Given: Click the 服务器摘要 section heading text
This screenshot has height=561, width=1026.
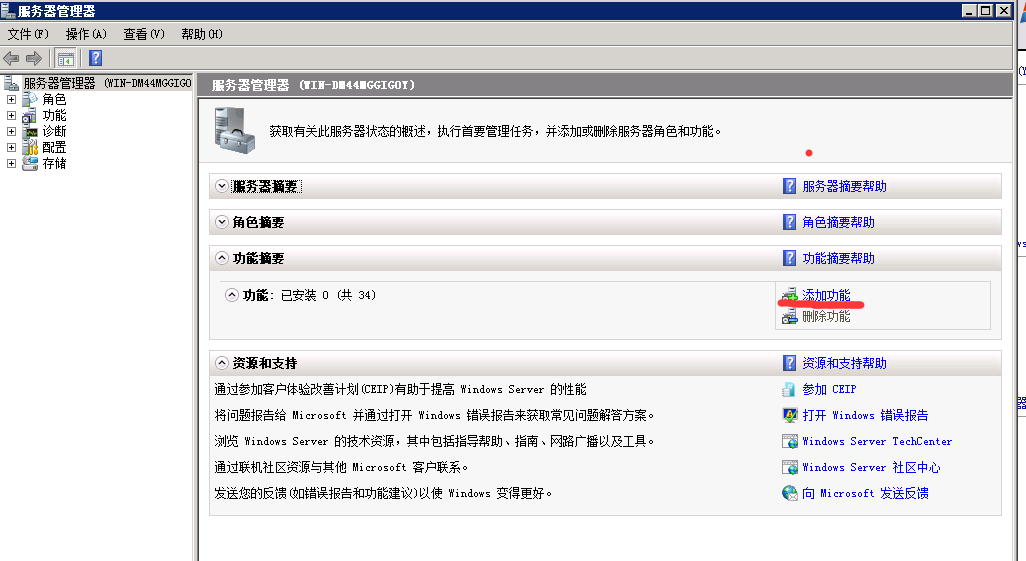Looking at the screenshot, I should [266, 187].
